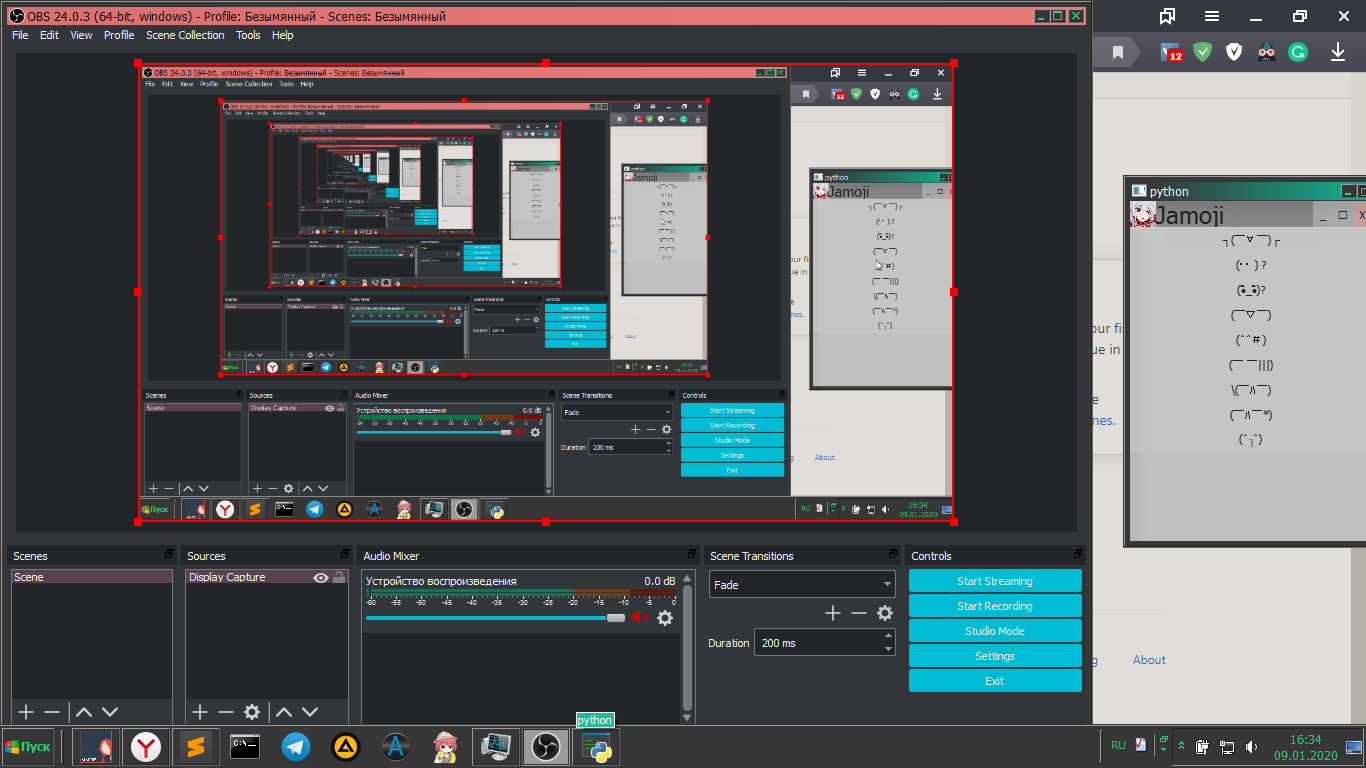Hide the Display Capture source
The width and height of the screenshot is (1366, 768).
[322, 577]
